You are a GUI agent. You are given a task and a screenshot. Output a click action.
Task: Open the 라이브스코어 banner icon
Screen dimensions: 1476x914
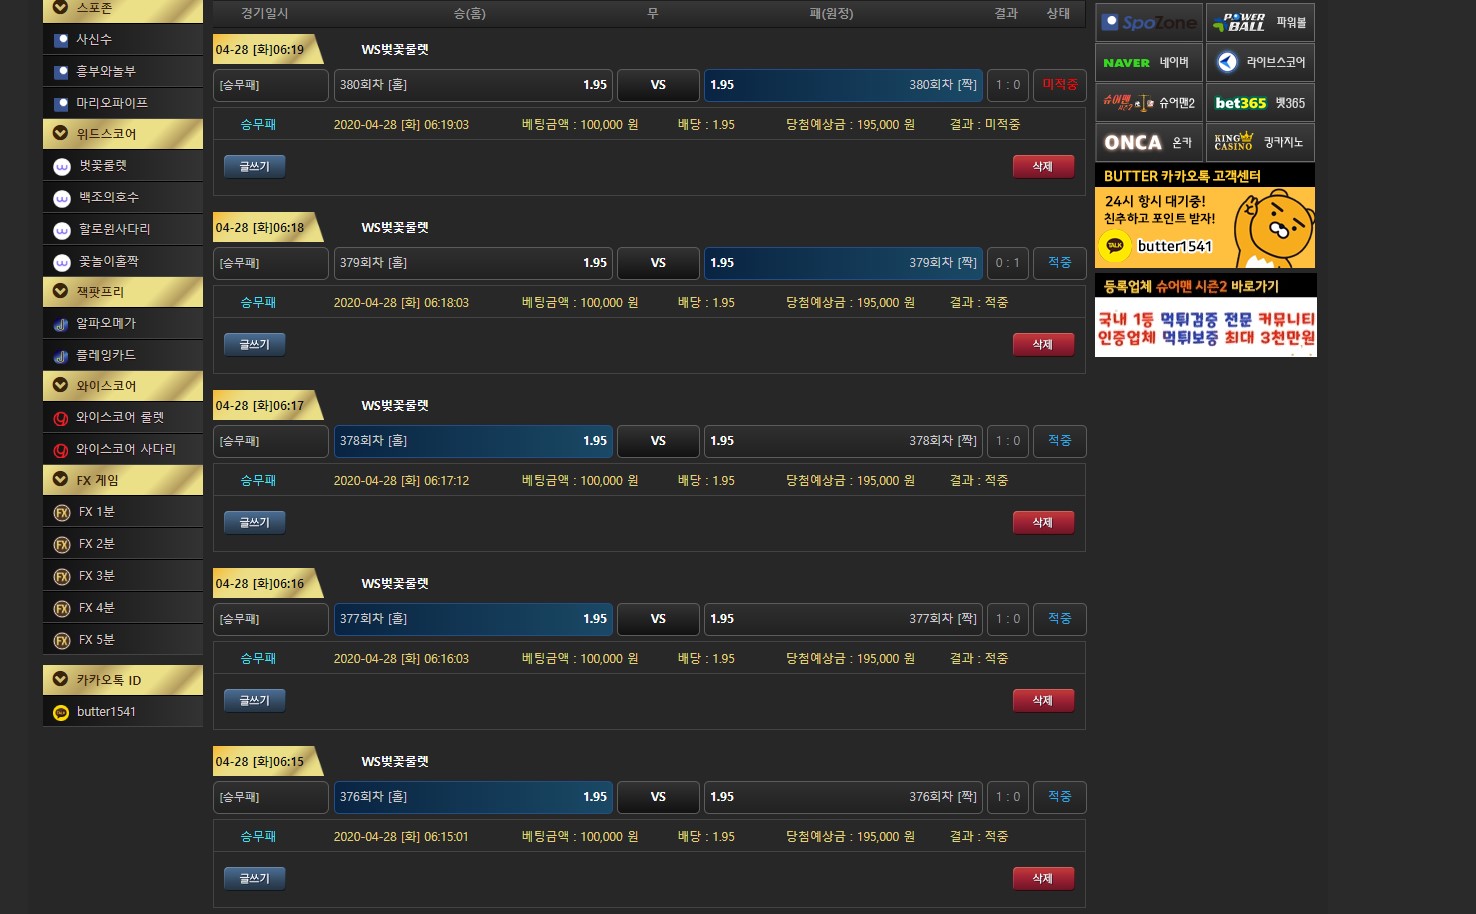[1260, 62]
